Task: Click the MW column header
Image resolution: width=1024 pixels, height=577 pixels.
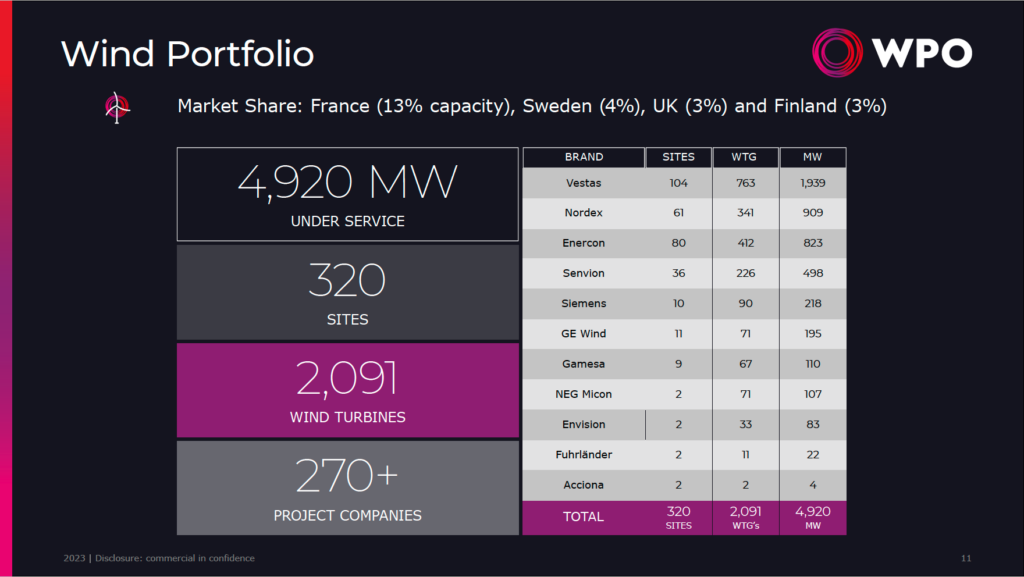Action: [x=812, y=158]
